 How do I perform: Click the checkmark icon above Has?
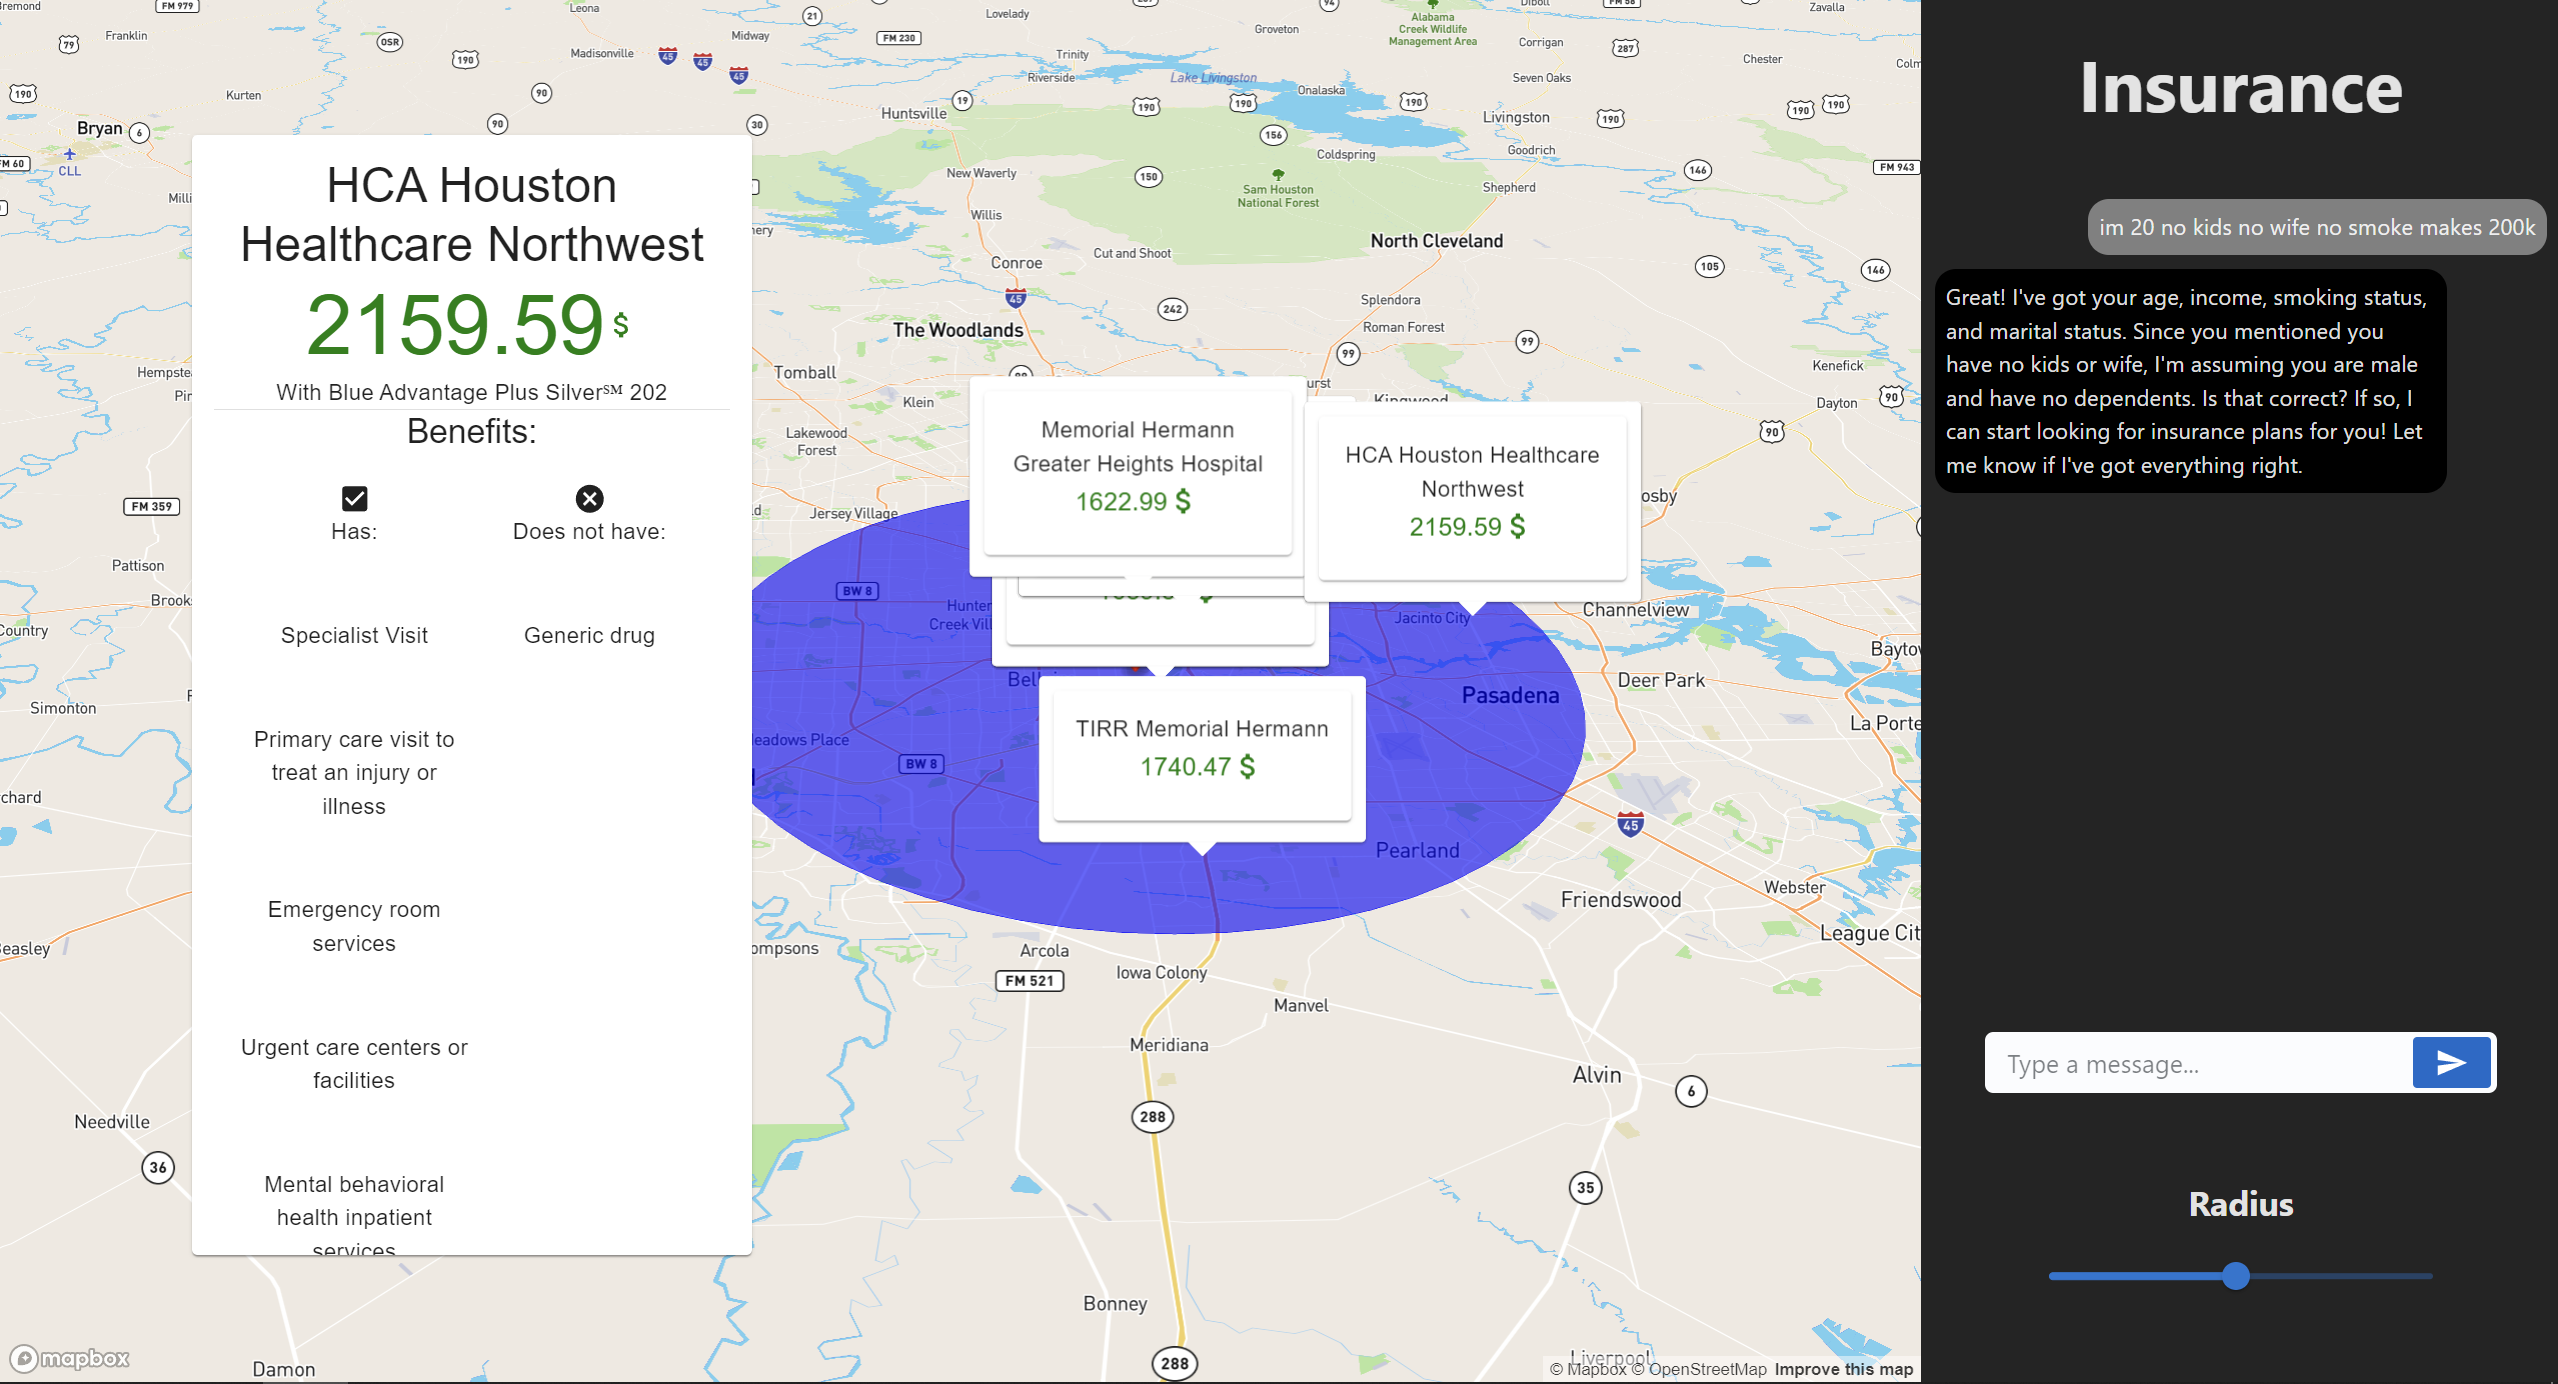pyautogui.click(x=354, y=498)
